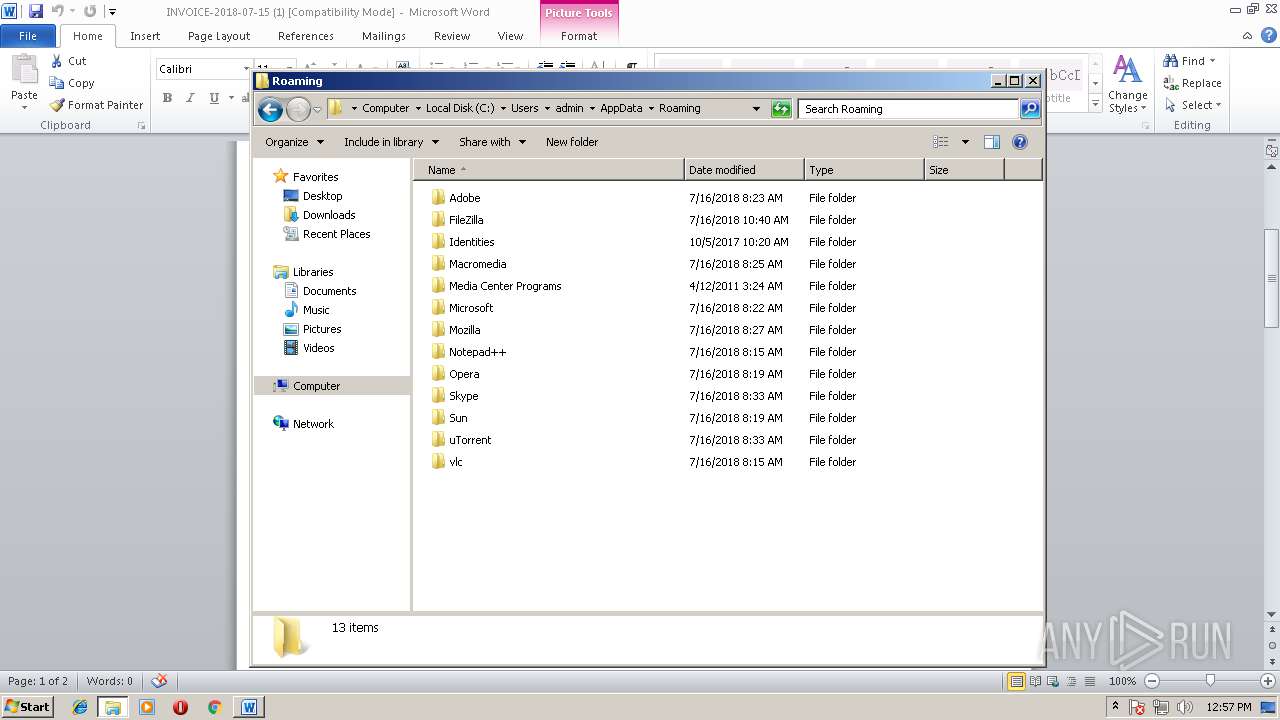Click the Zoom In plus button

tap(1267, 681)
